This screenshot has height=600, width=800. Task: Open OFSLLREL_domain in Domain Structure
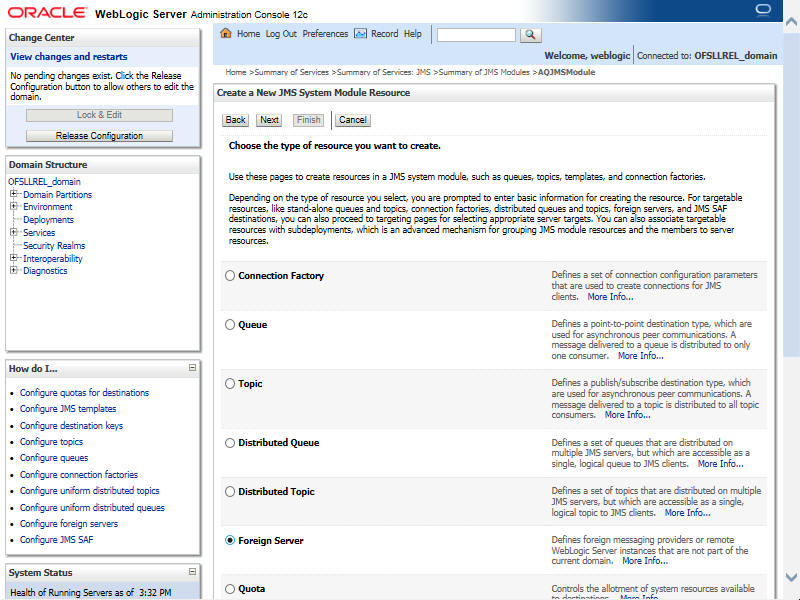pyautogui.click(x=44, y=182)
